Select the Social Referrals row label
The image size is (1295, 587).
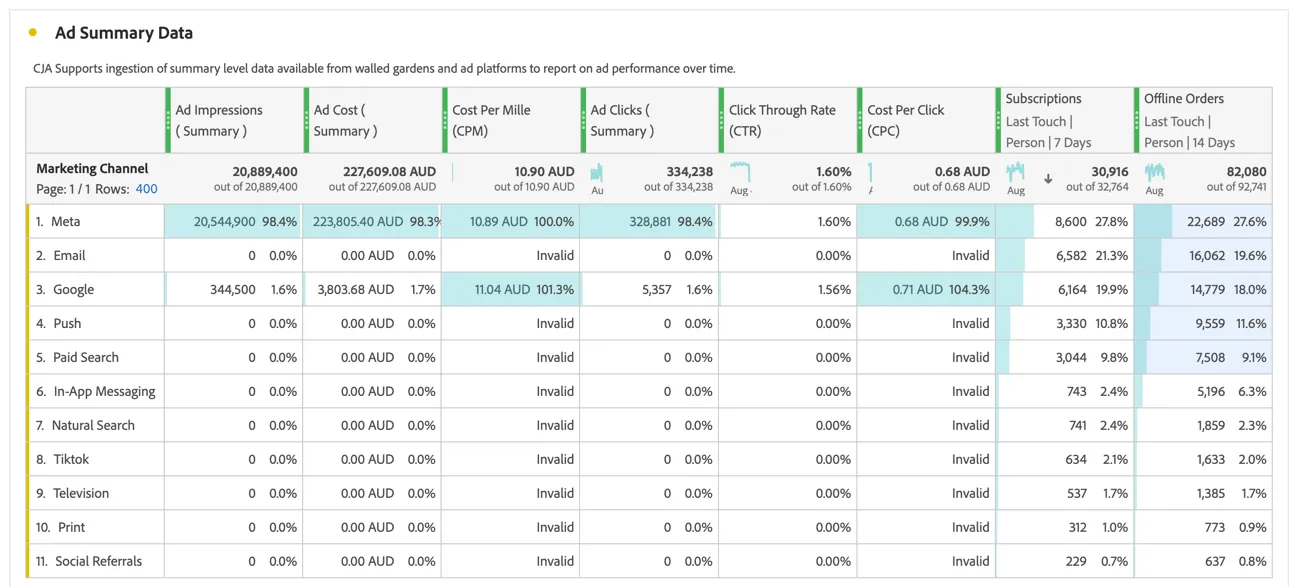point(98,561)
